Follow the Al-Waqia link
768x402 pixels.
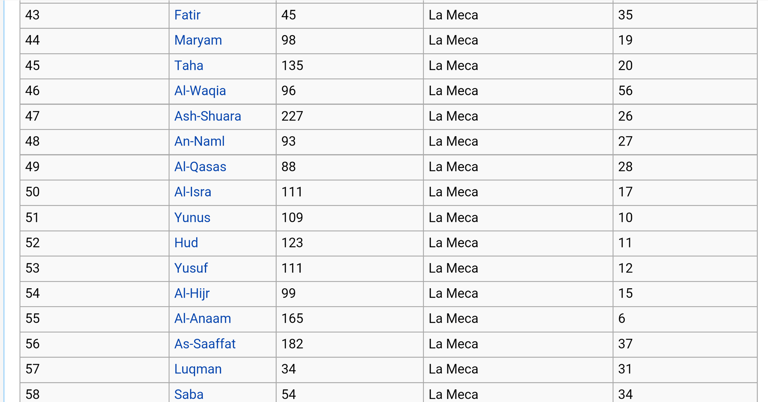click(200, 91)
